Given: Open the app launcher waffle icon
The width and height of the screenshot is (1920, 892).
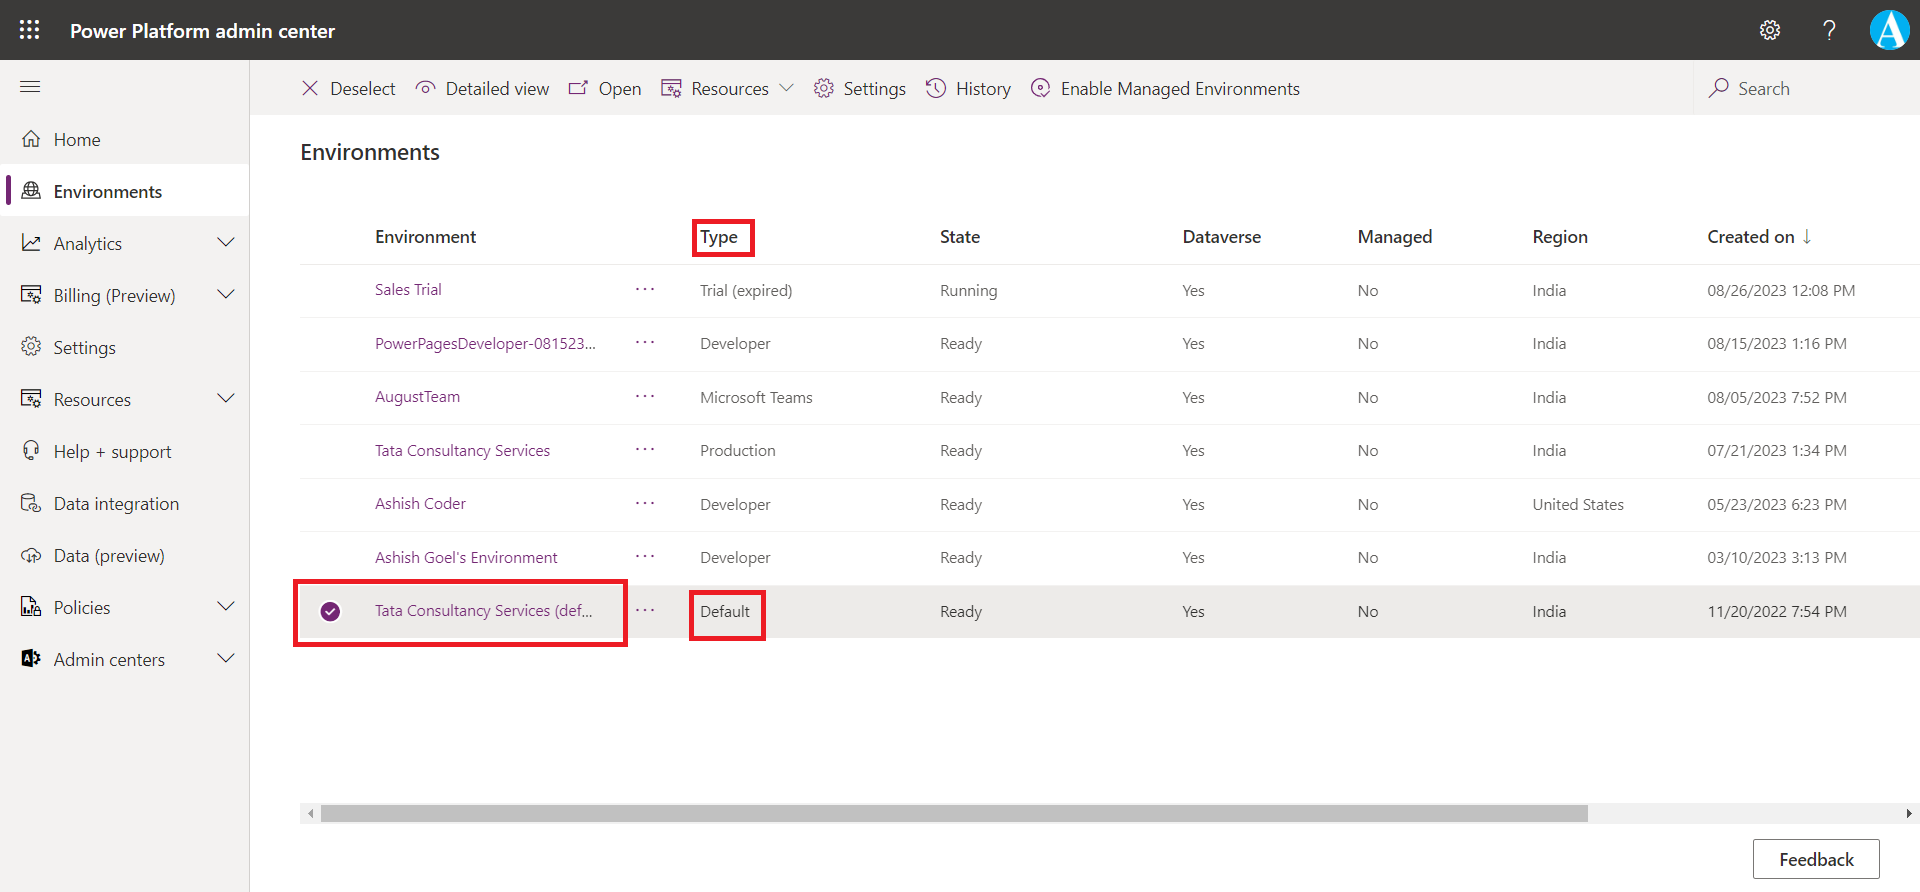Looking at the screenshot, I should point(30,30).
